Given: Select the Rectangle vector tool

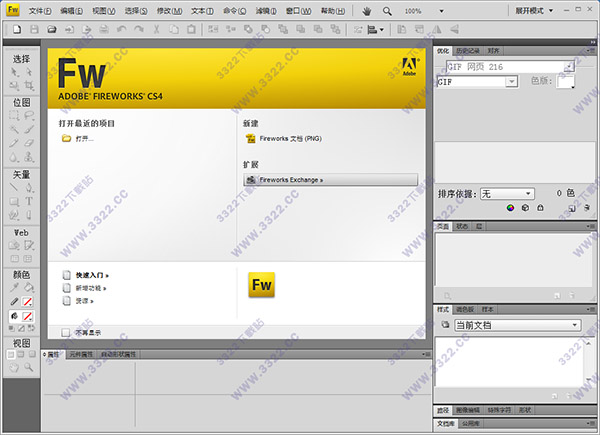Looking at the screenshot, I should 14,201.
